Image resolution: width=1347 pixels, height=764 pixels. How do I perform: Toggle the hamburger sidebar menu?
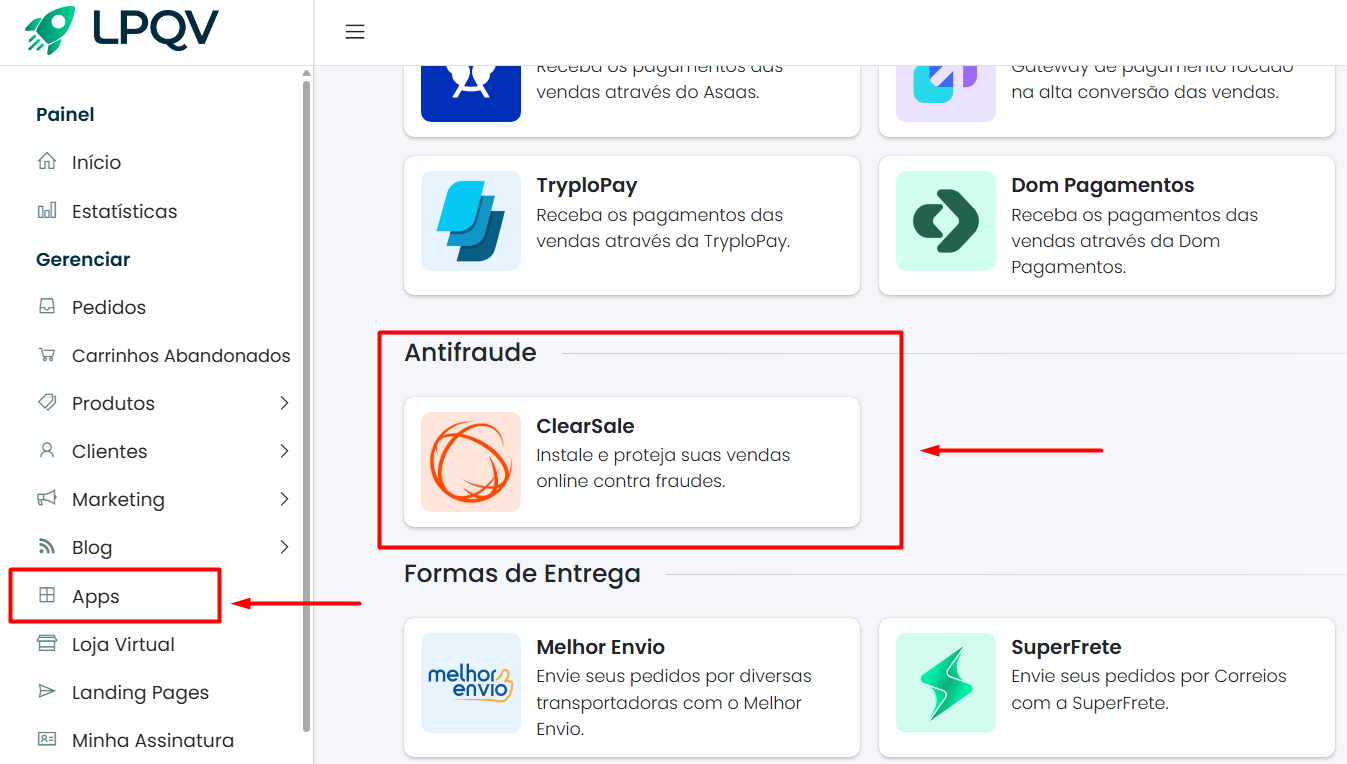pyautogui.click(x=355, y=32)
